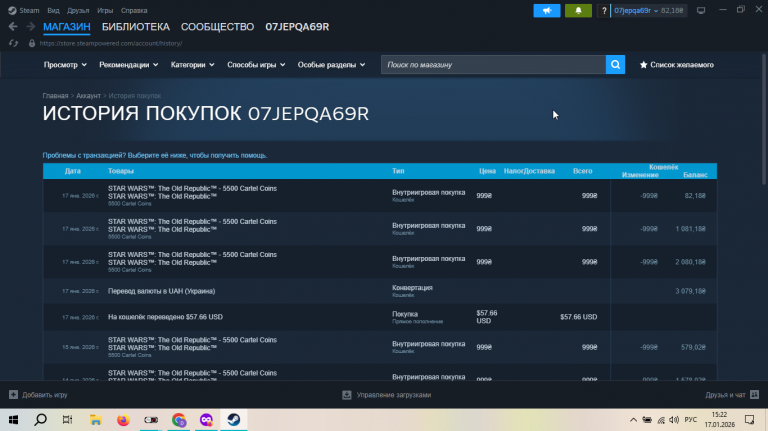Open the 07JEPQA69R profile tab
This screenshot has width=768, height=431.
click(x=297, y=27)
